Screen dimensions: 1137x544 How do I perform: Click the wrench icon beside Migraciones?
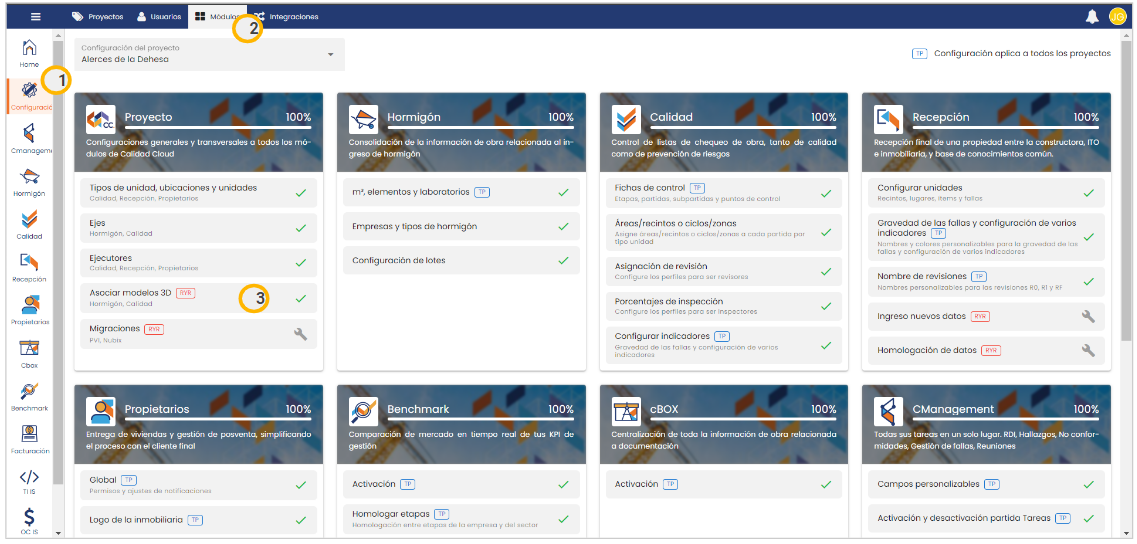(x=300, y=334)
